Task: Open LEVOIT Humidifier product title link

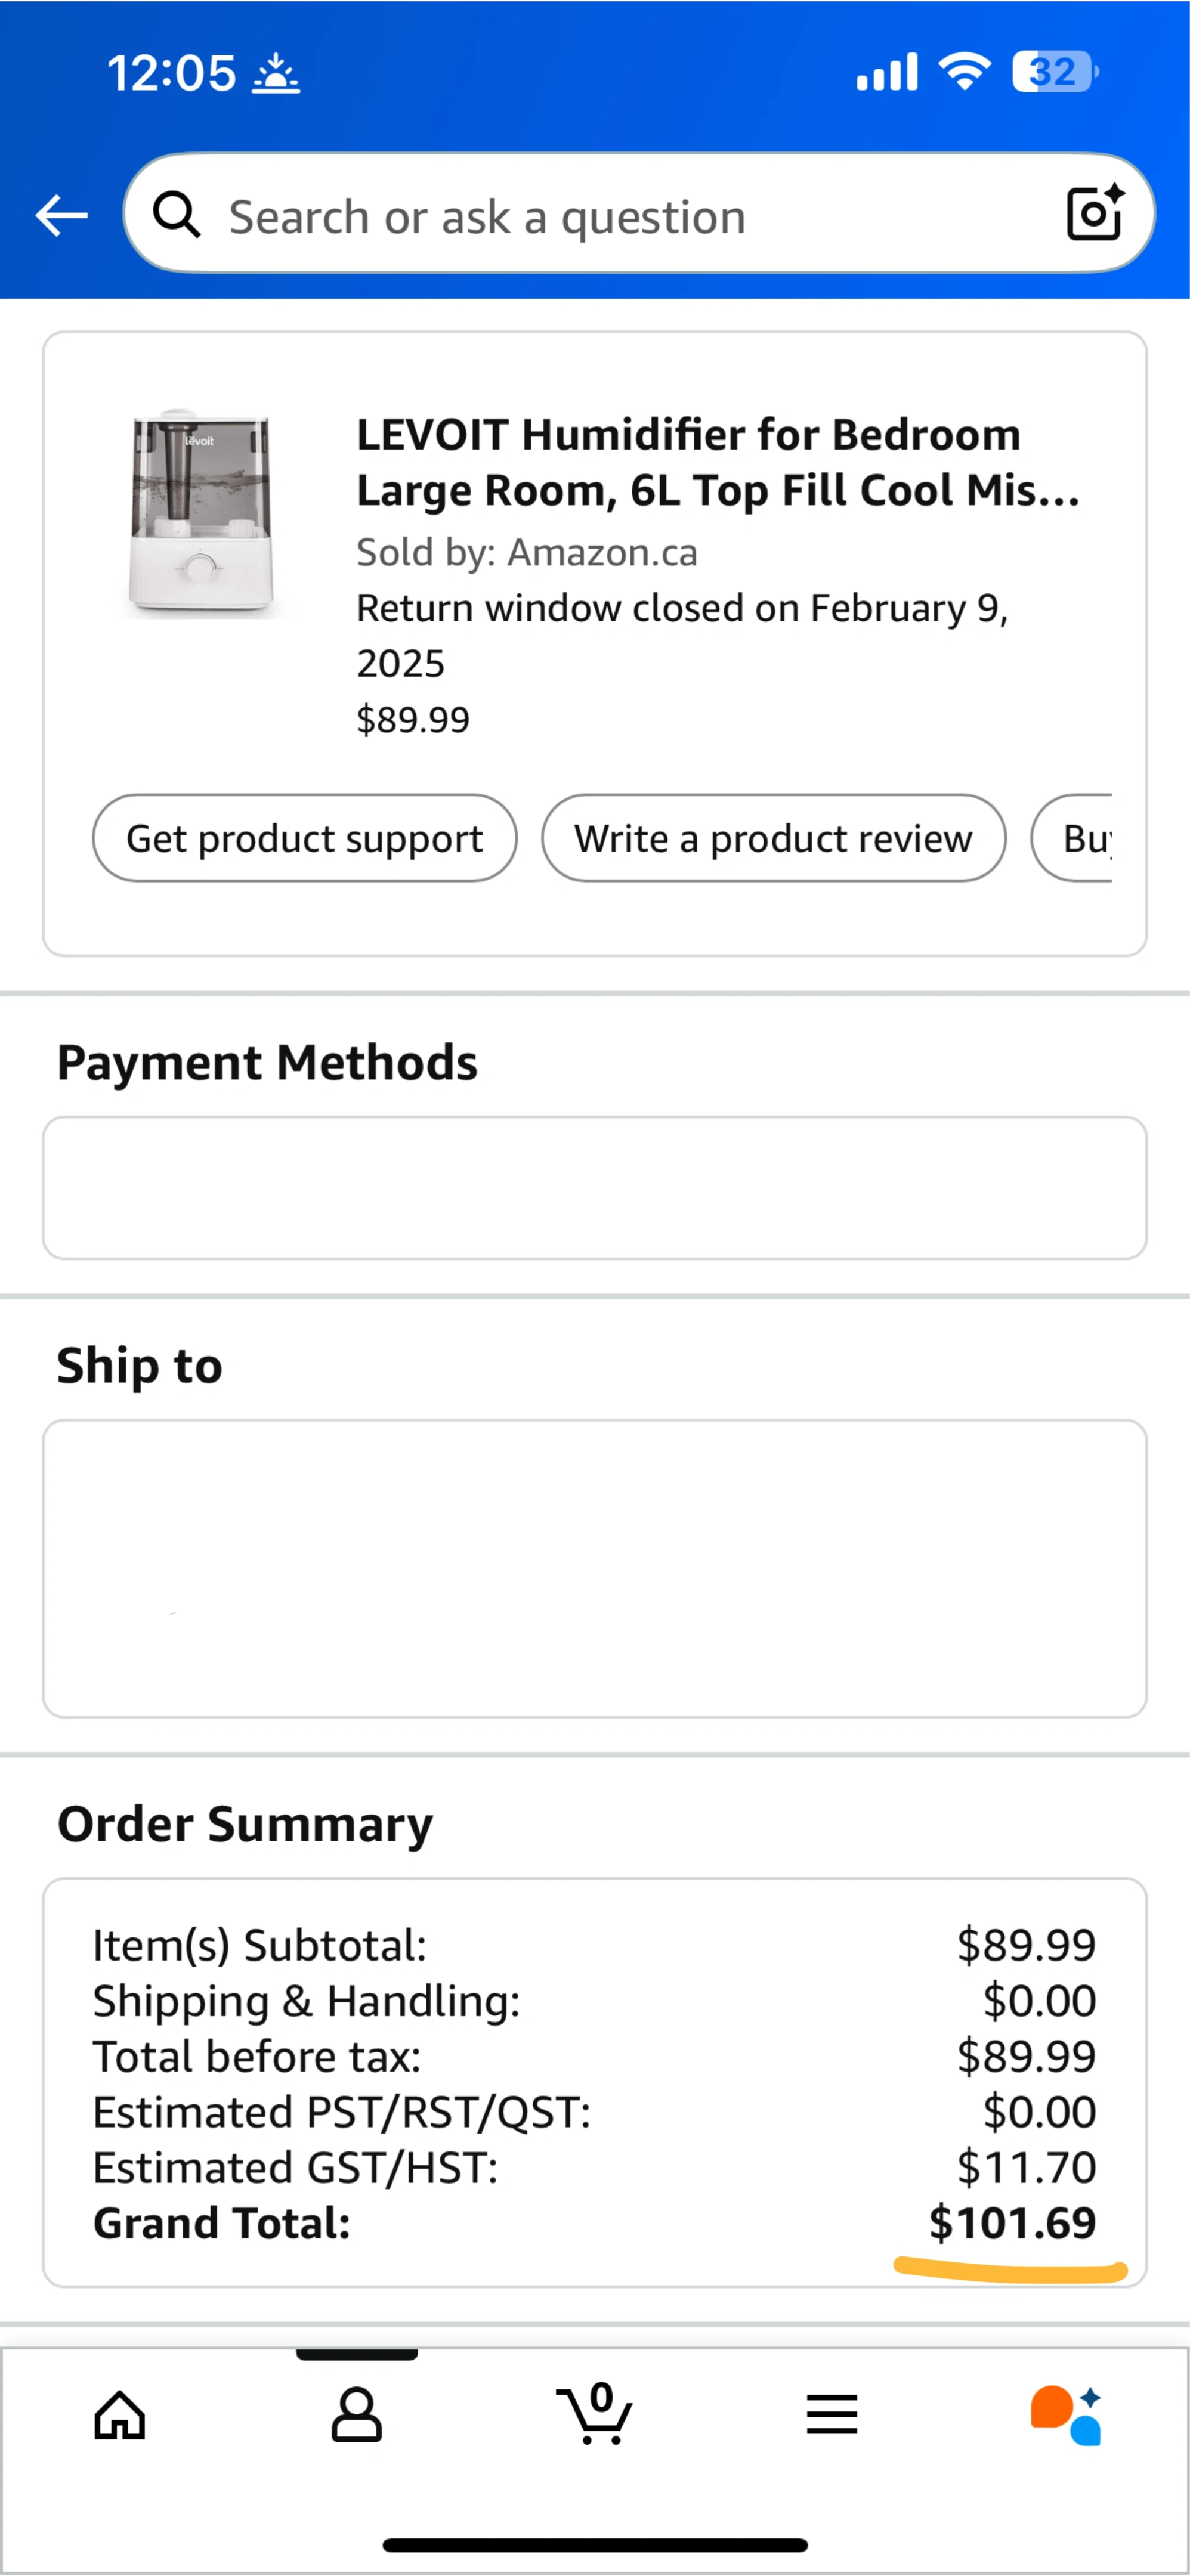Action: [x=718, y=462]
